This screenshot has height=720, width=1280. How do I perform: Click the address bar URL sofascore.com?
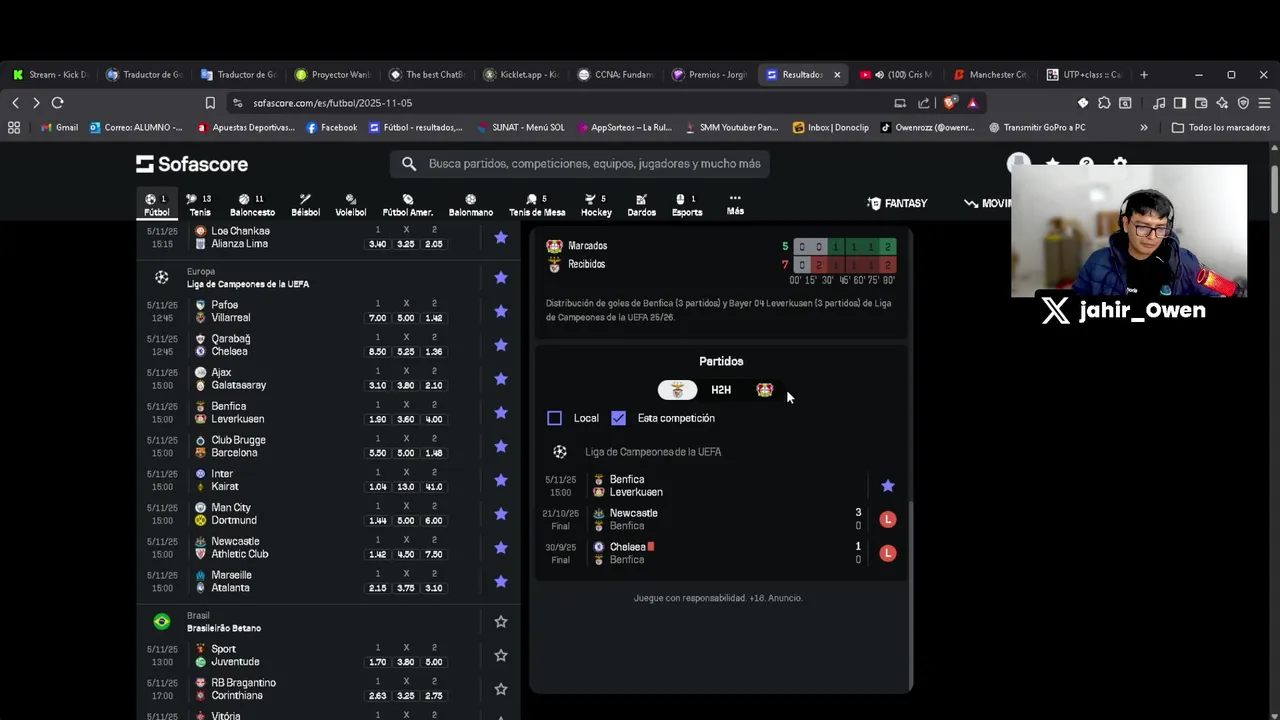(x=332, y=103)
